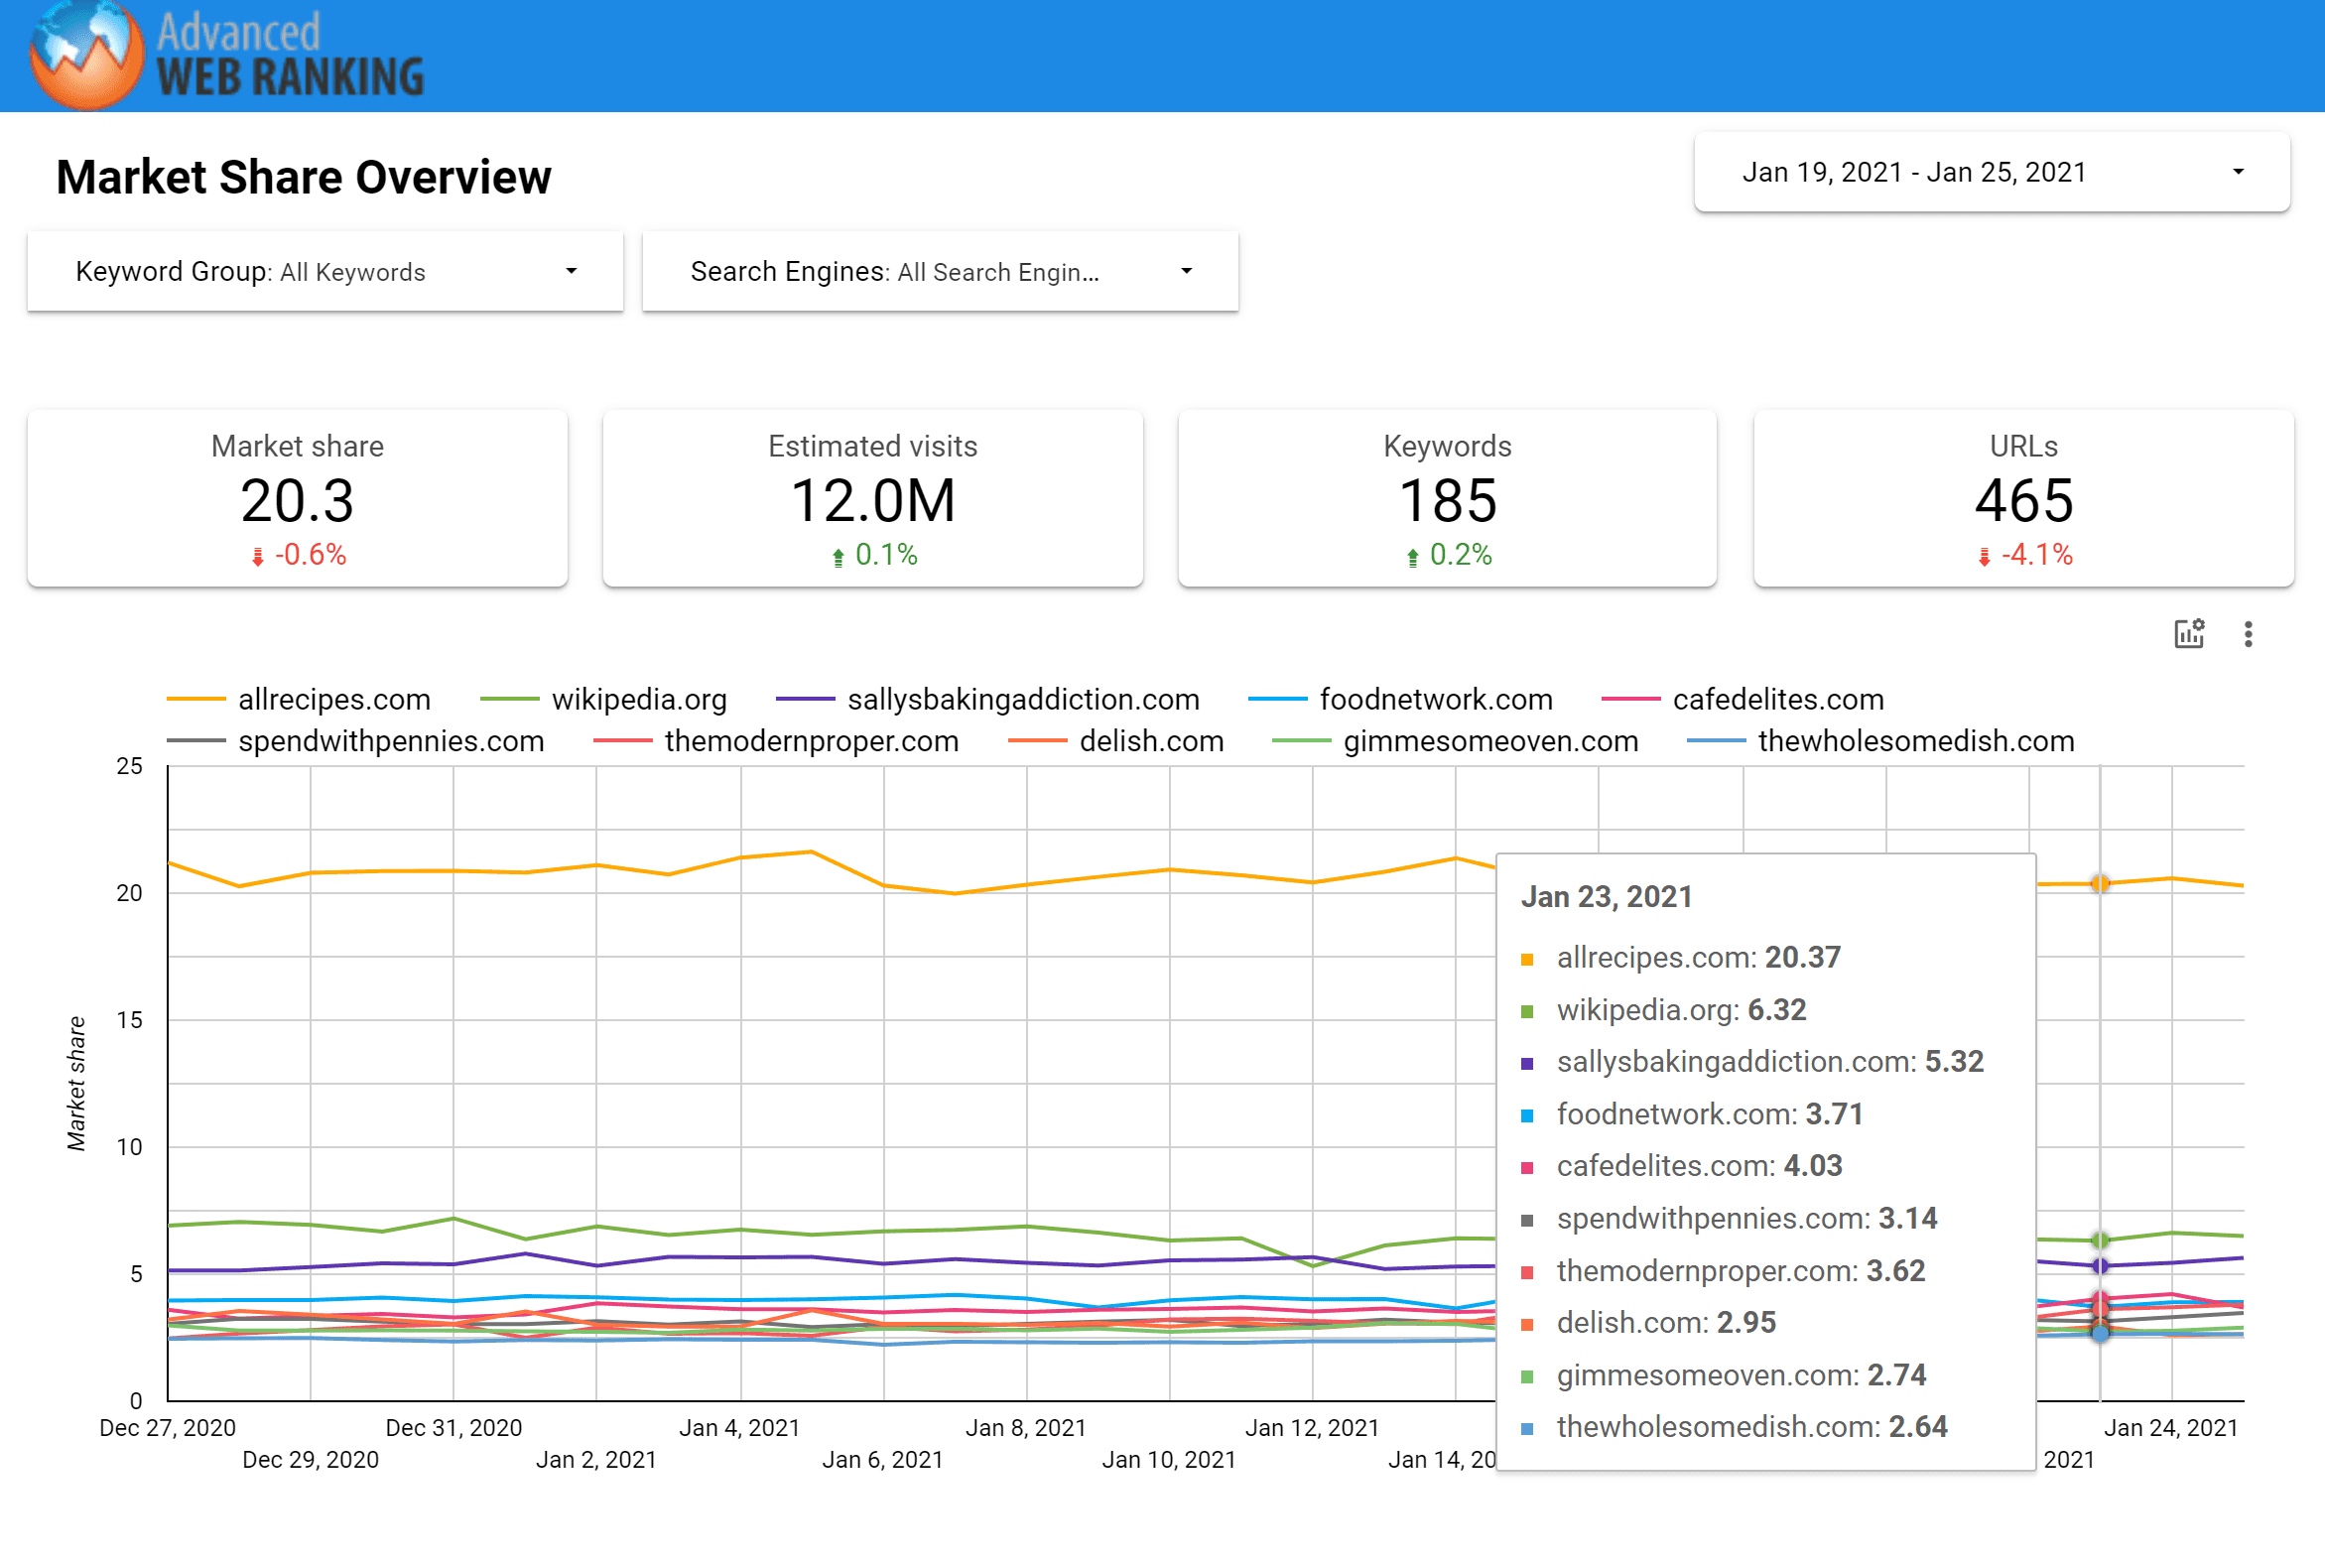Screen dimensions: 2325x1568
Task: Click gimmesomeoven.com: 2.74 in the tooltip
Action: (x=1741, y=1375)
